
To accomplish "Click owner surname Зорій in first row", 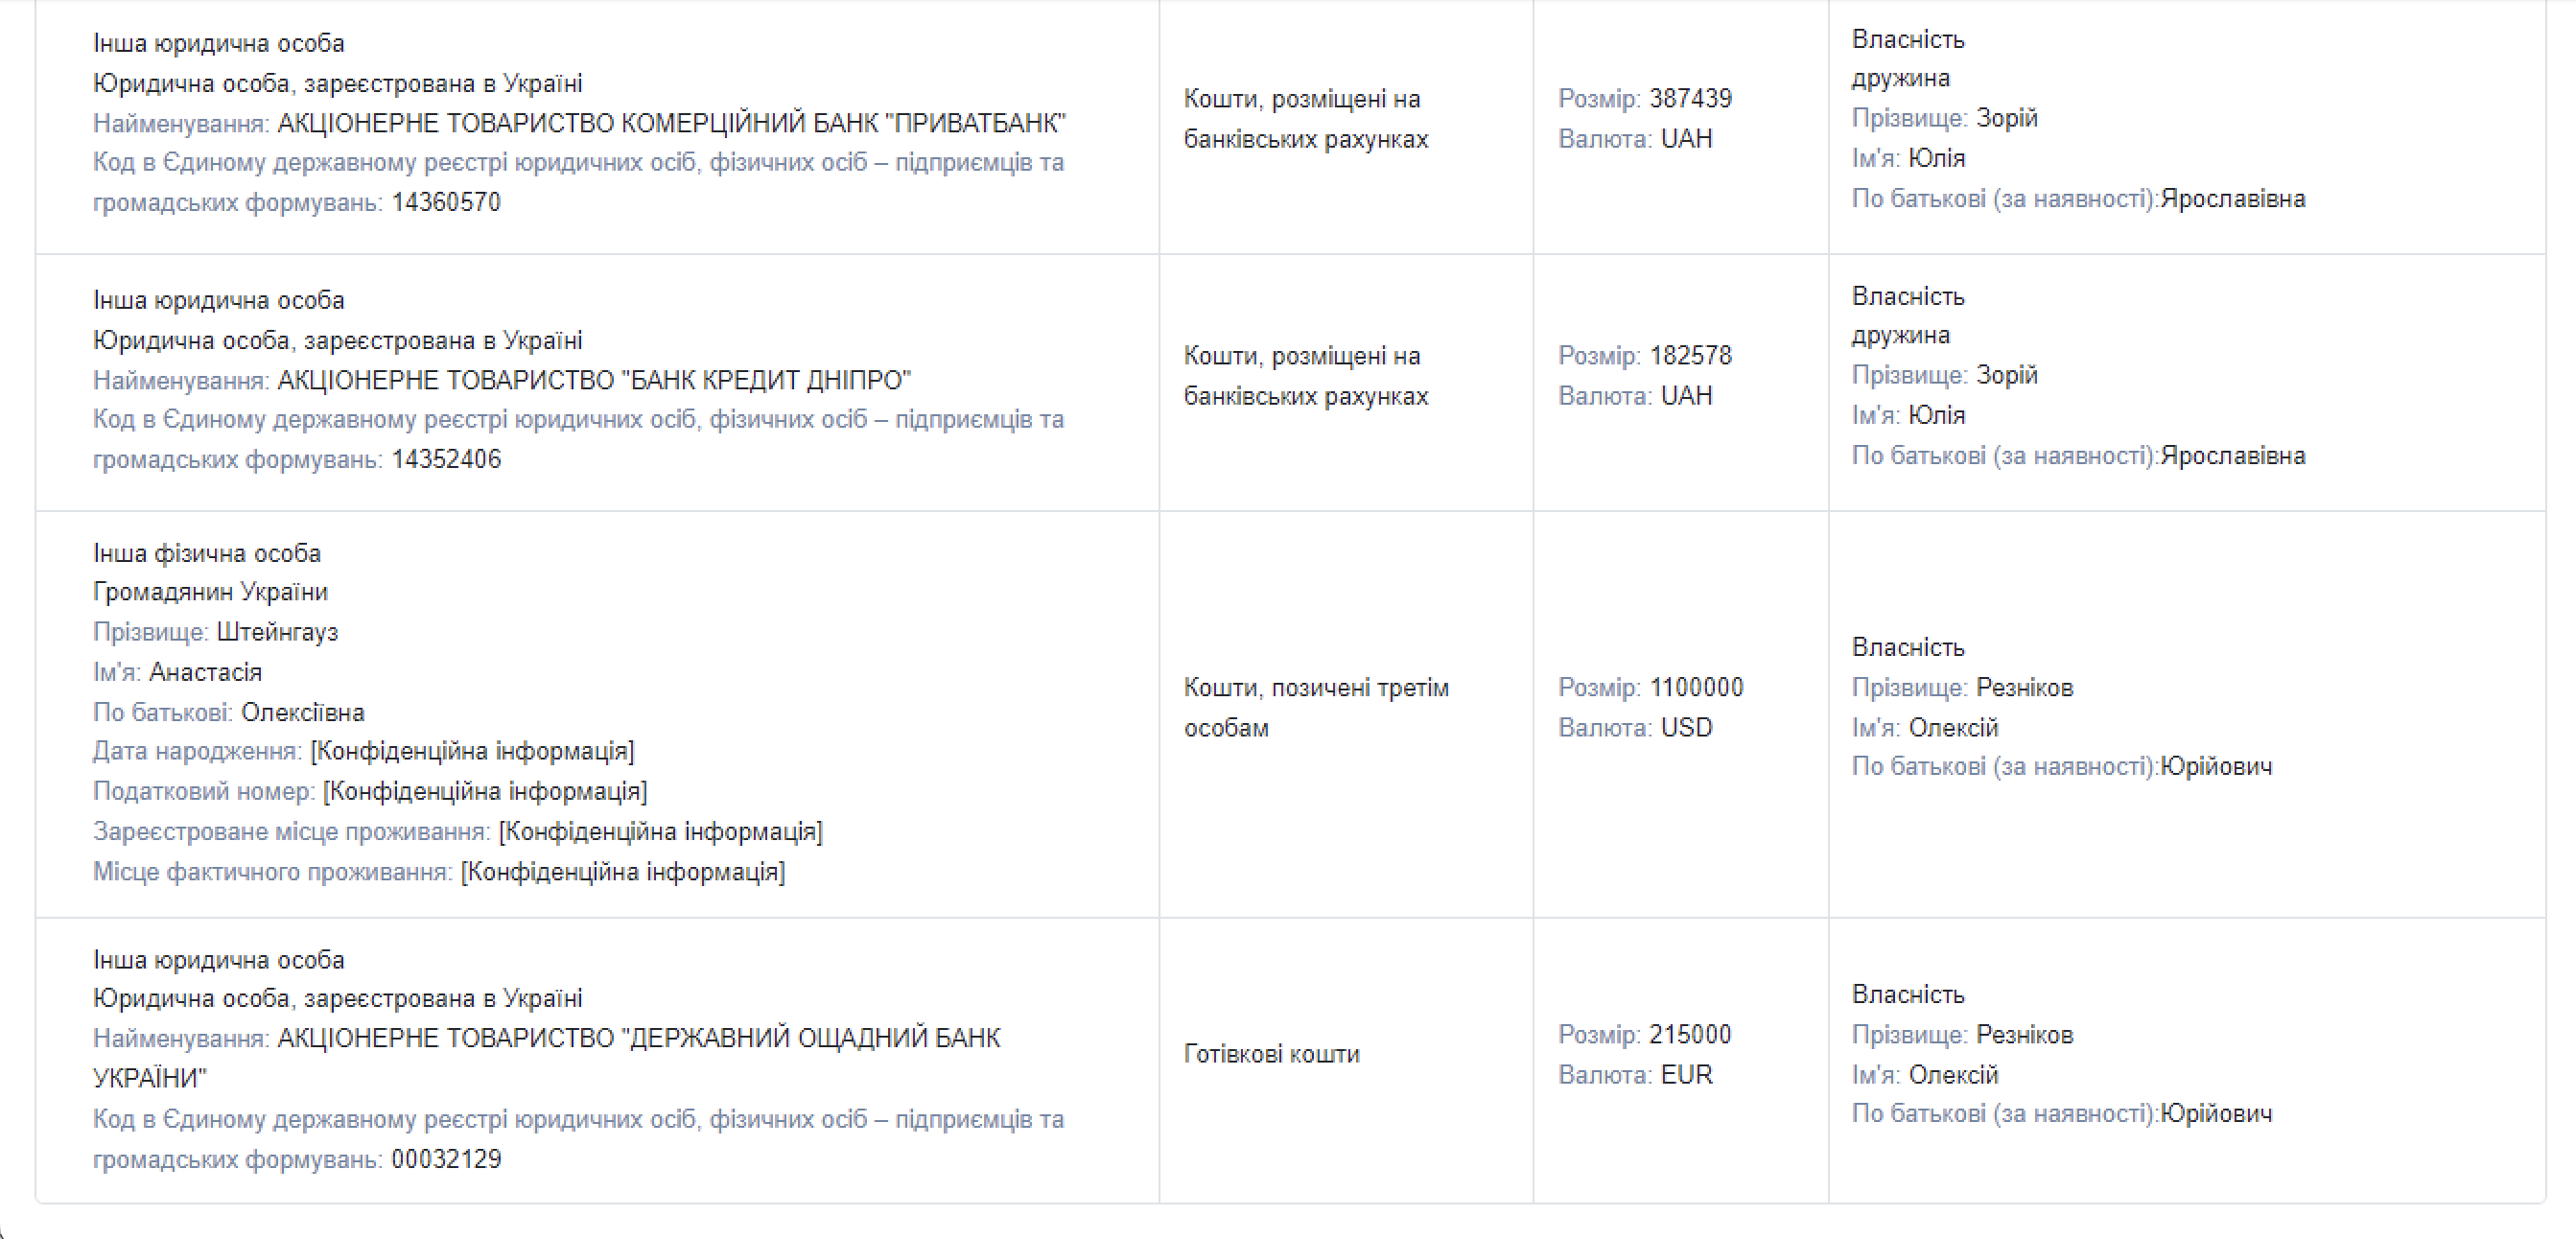I will point(2007,118).
